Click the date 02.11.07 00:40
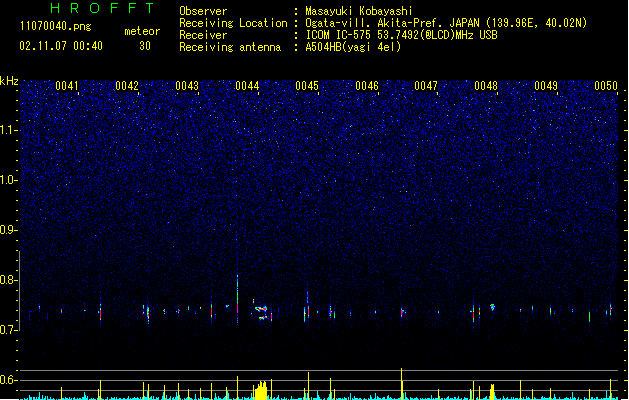Image resolution: width=629 pixels, height=400 pixels. coord(61,46)
